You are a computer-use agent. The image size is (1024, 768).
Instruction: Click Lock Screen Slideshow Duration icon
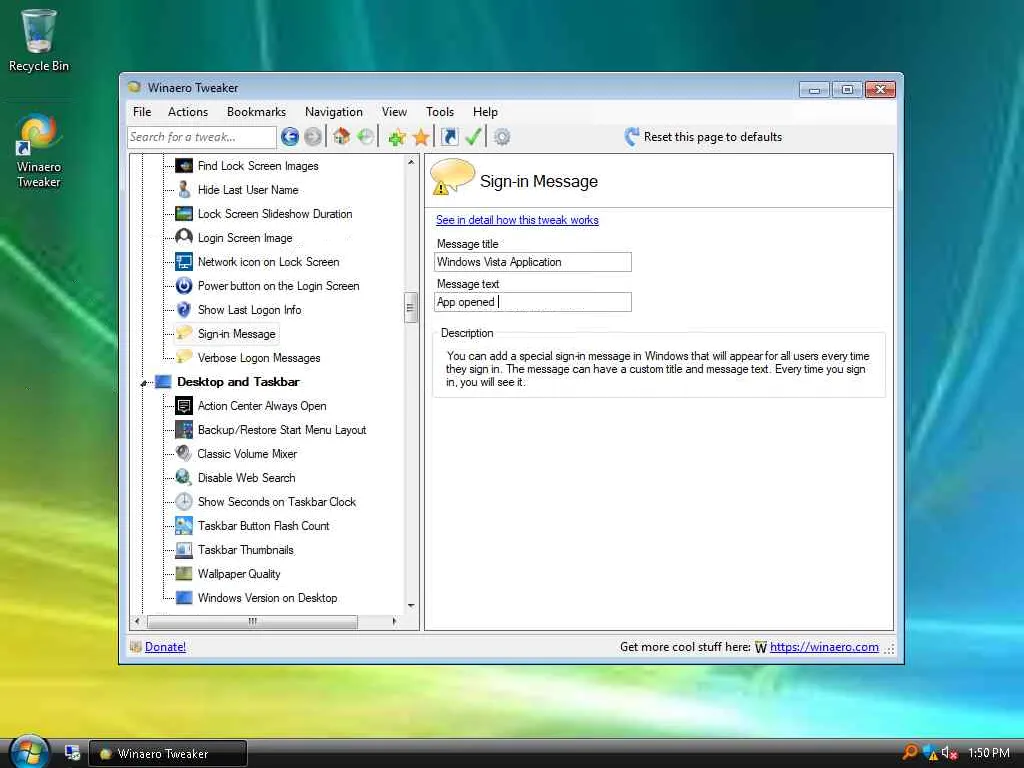(x=184, y=214)
